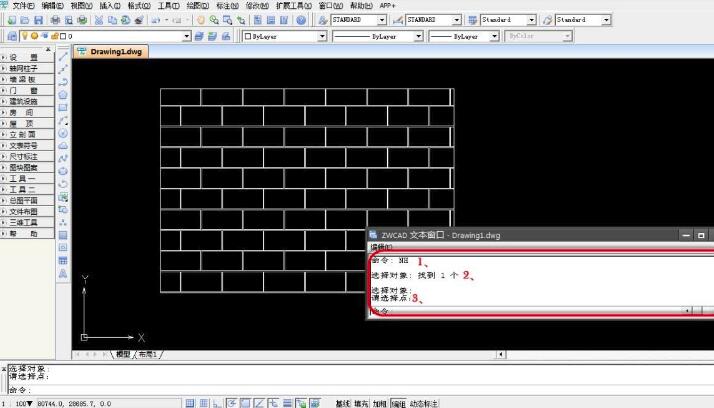
Task: Click the Open file toolbar icon
Action: [25, 20]
